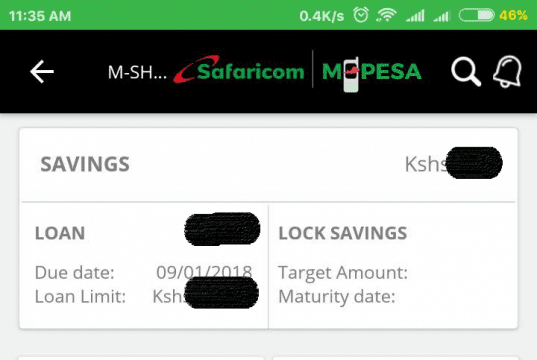Open notifications bell icon
This screenshot has height=360, width=537.
[x=507, y=72]
